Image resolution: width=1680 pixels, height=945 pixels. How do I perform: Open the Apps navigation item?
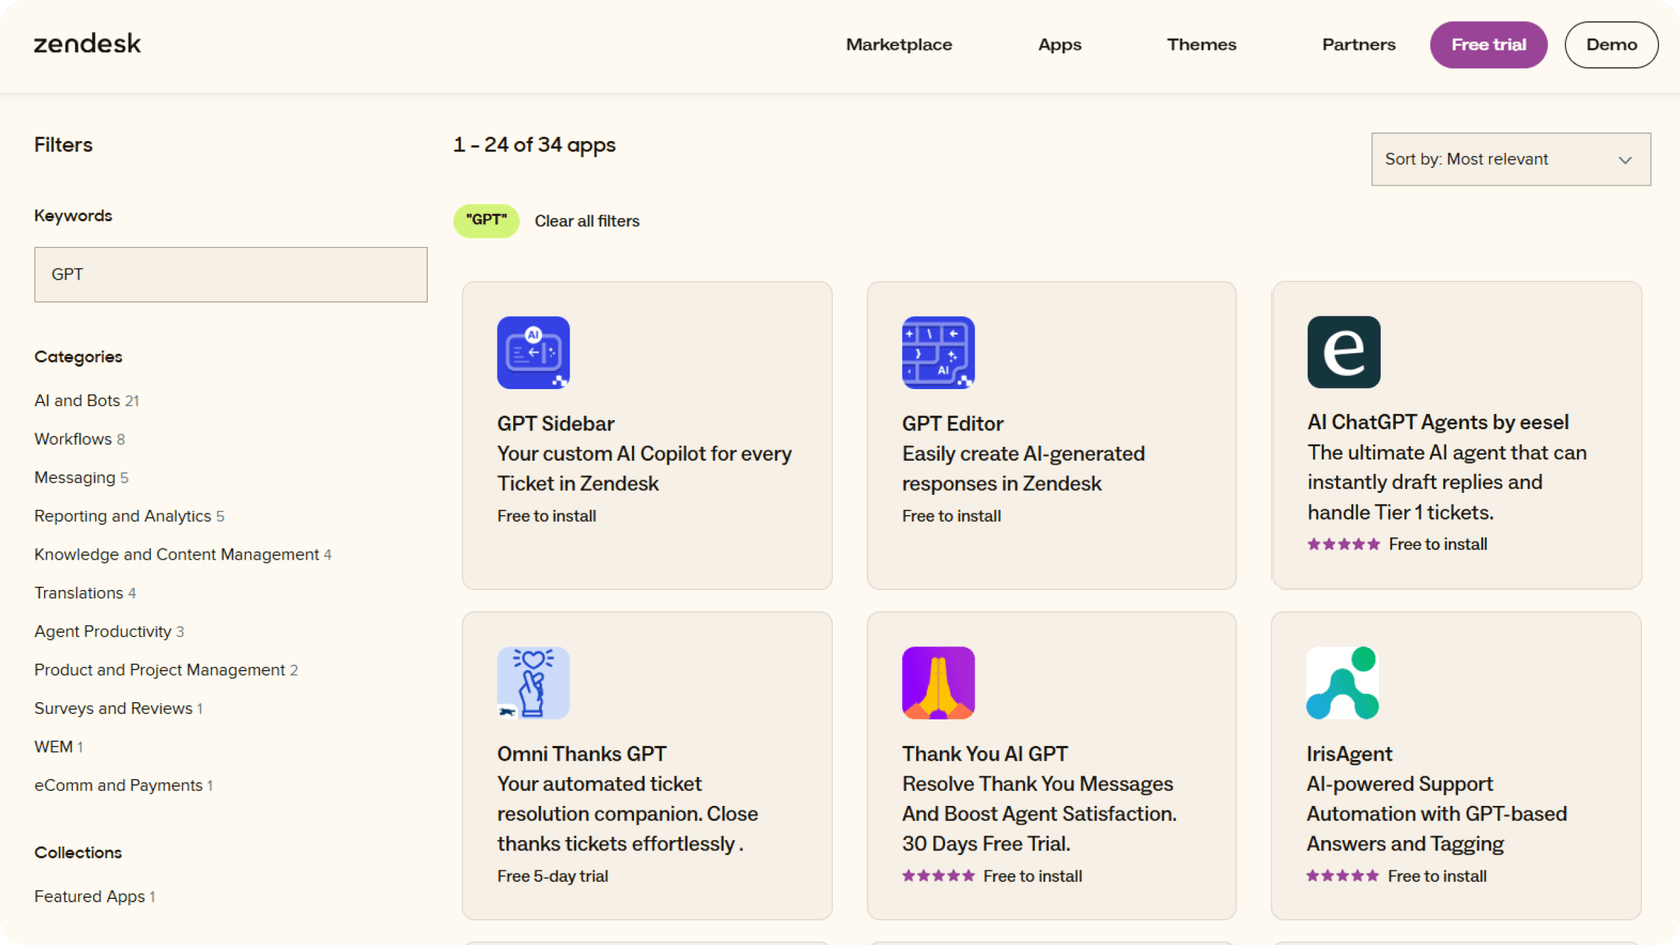(x=1059, y=45)
